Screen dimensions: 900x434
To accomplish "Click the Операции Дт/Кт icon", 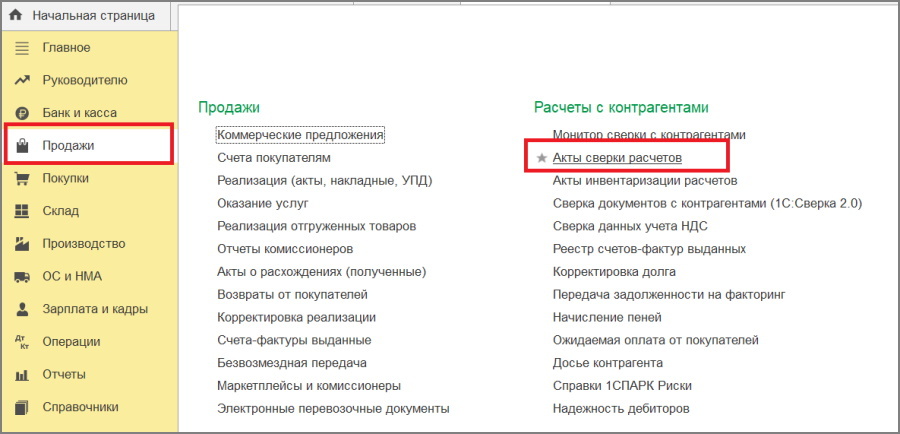I will (22, 342).
